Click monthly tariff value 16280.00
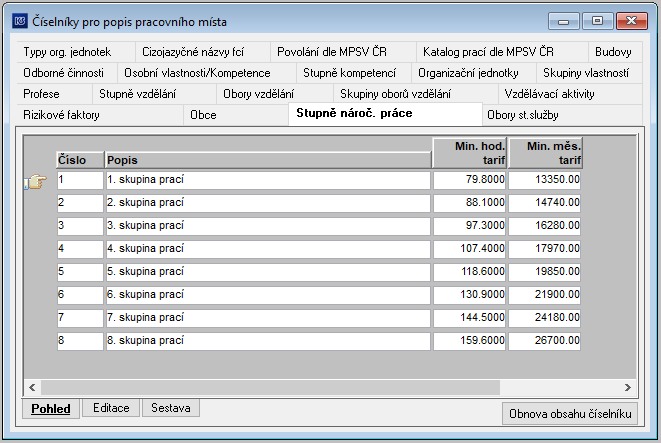This screenshot has width=661, height=443. (x=545, y=226)
